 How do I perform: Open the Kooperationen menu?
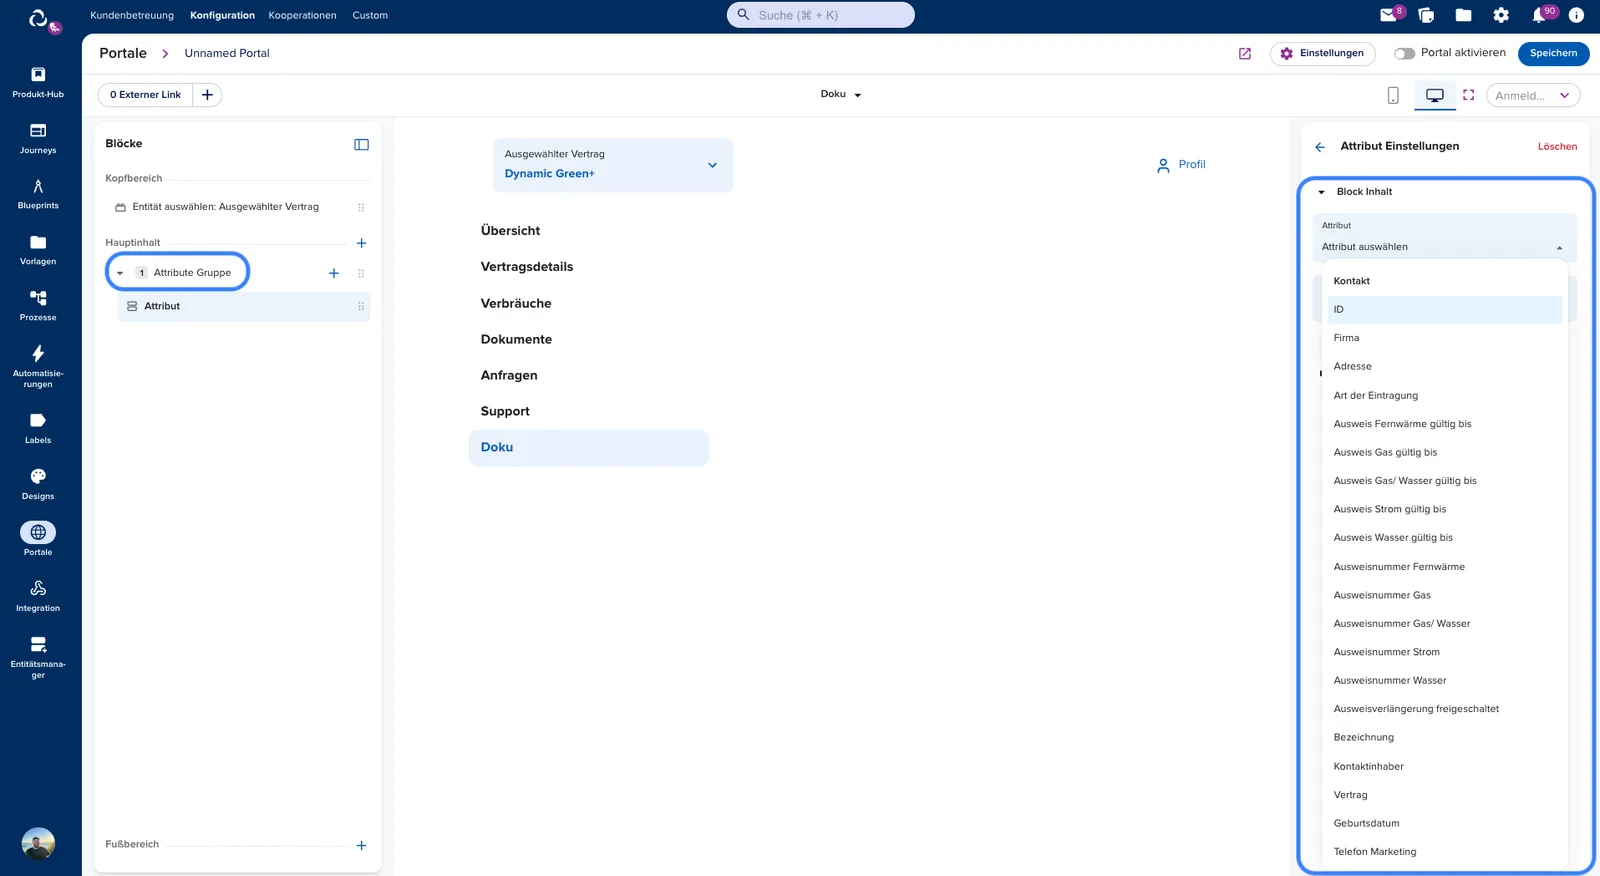click(302, 15)
